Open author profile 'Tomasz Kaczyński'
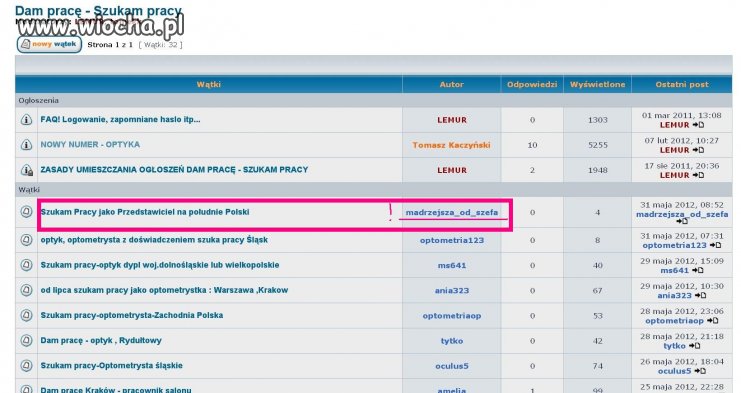 [451, 145]
